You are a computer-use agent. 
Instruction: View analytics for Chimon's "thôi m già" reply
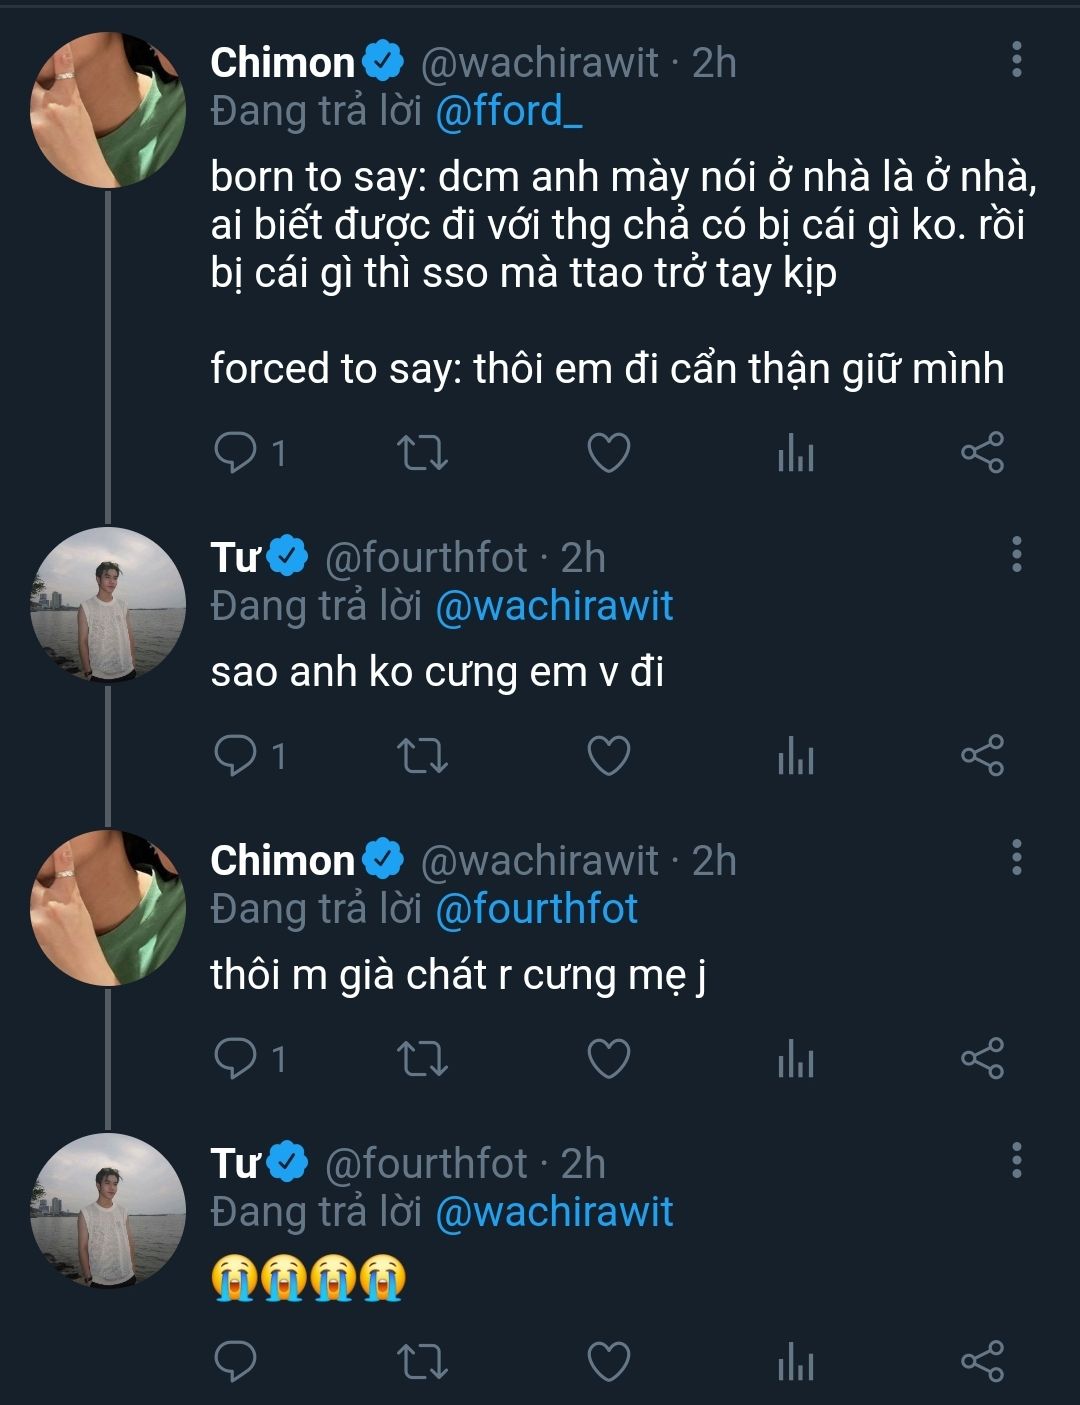[x=795, y=1059]
